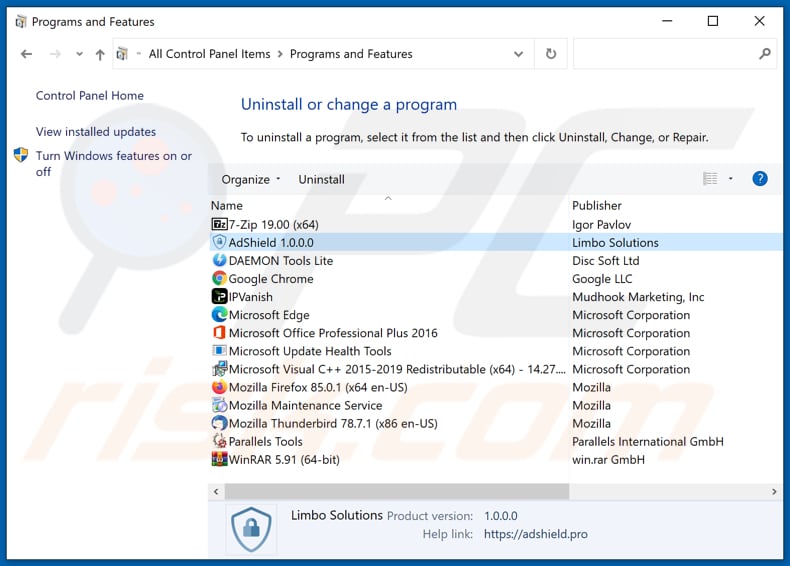
Task: Click the horizontal scrollbar thumb
Action: 397,491
